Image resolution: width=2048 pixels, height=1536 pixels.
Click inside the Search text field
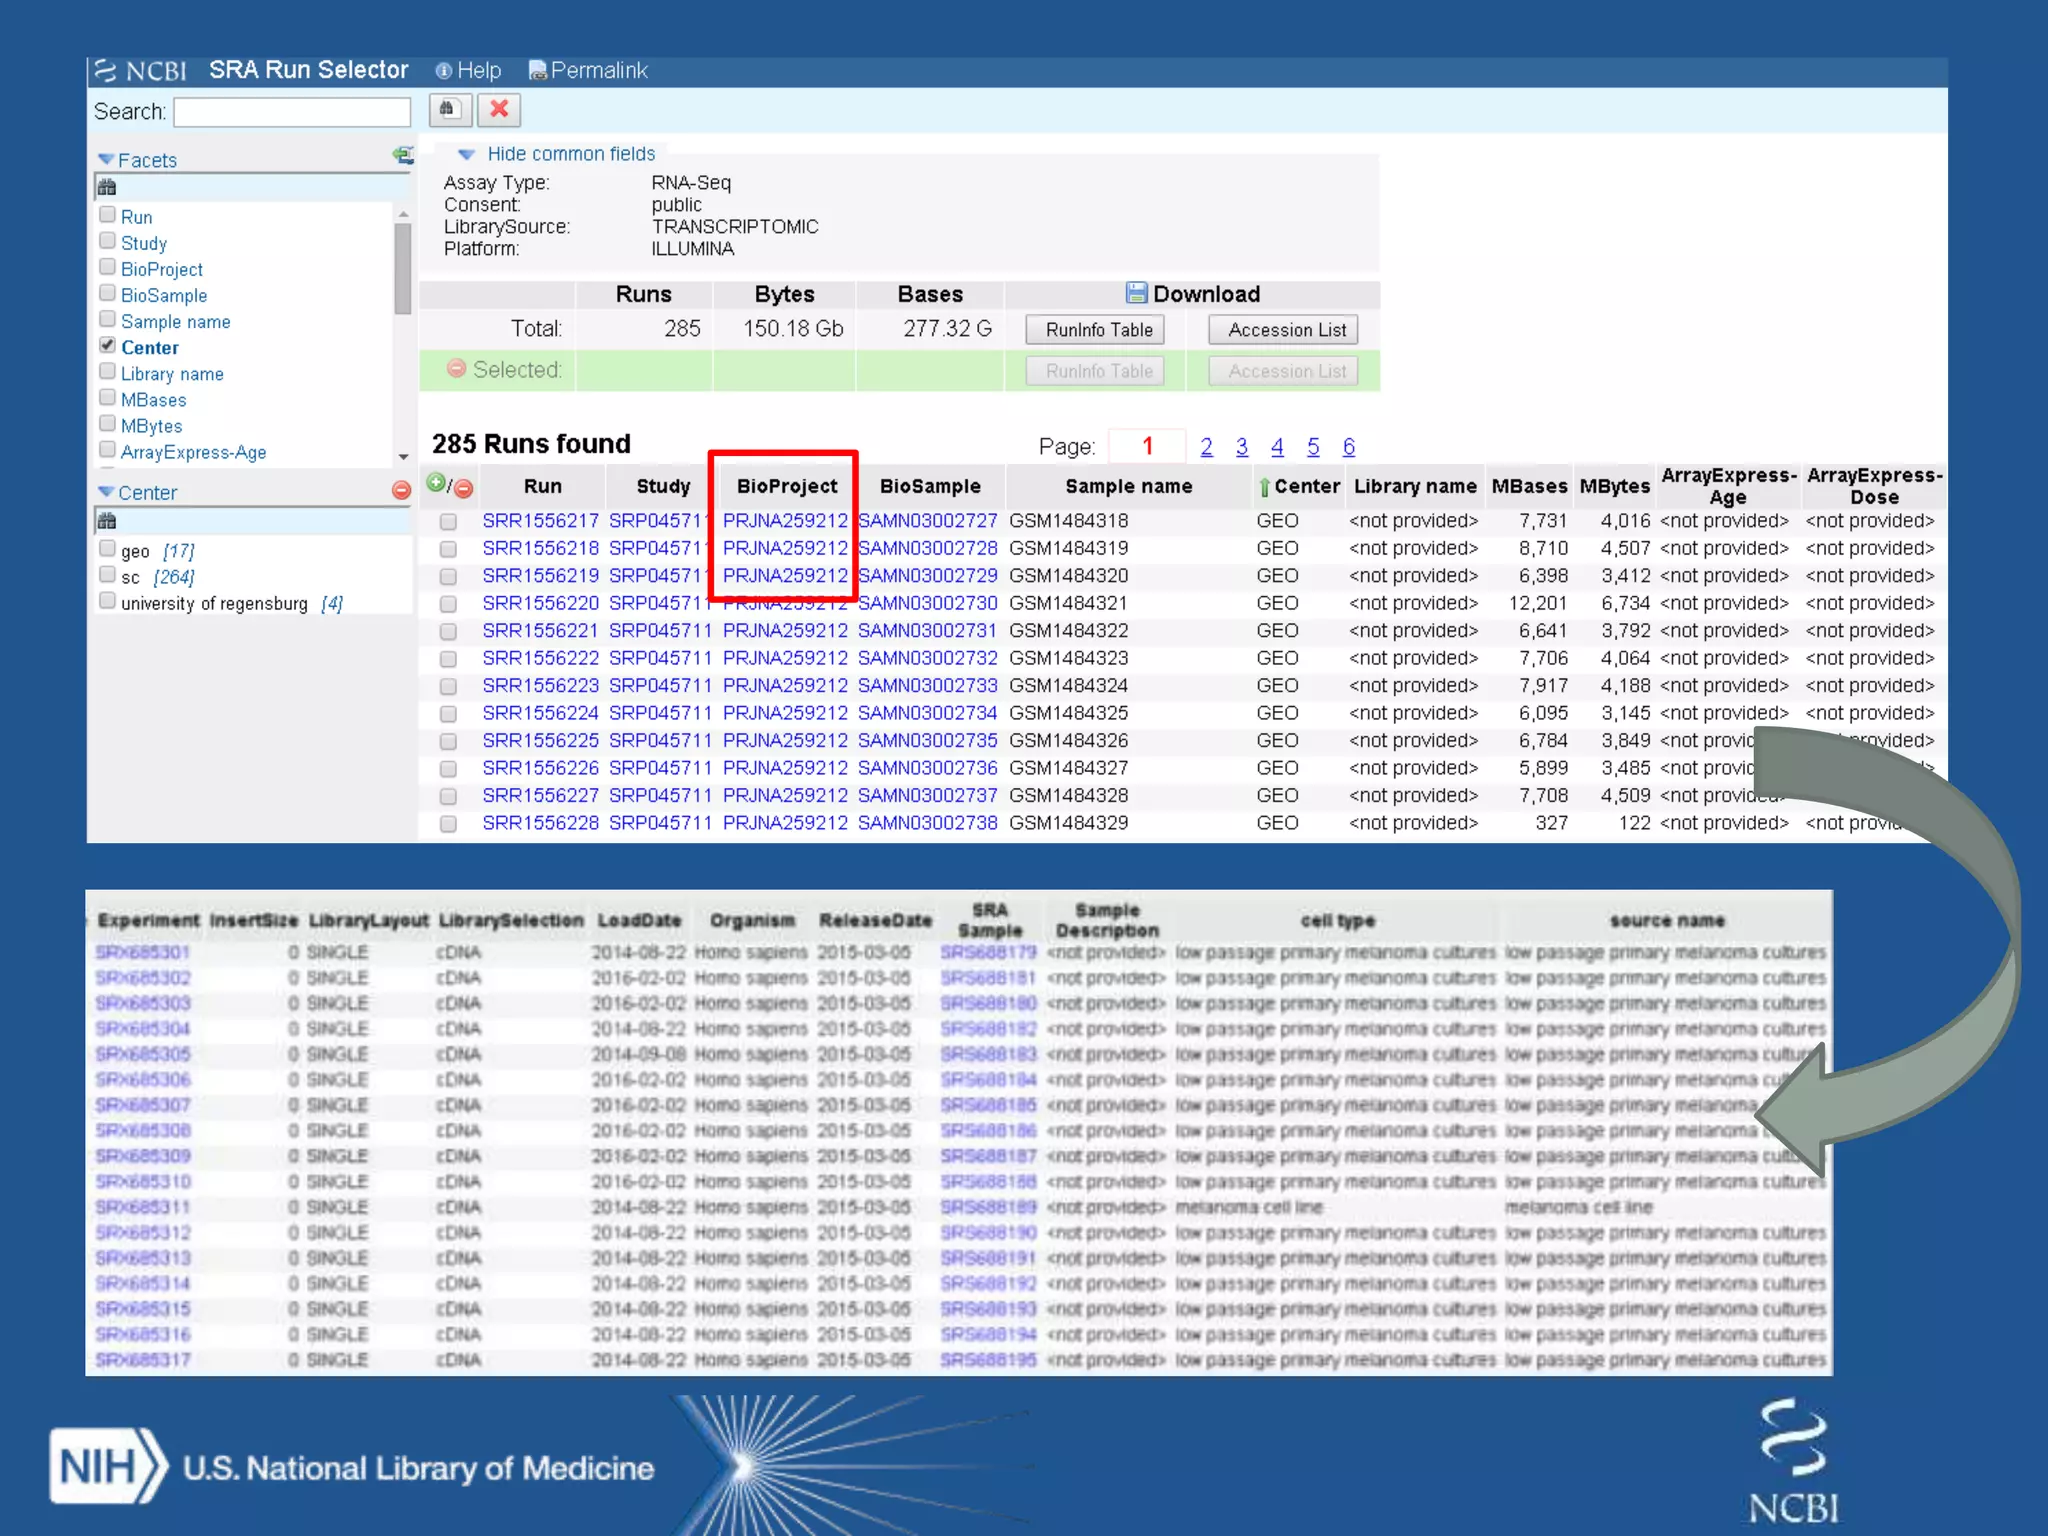coord(292,112)
